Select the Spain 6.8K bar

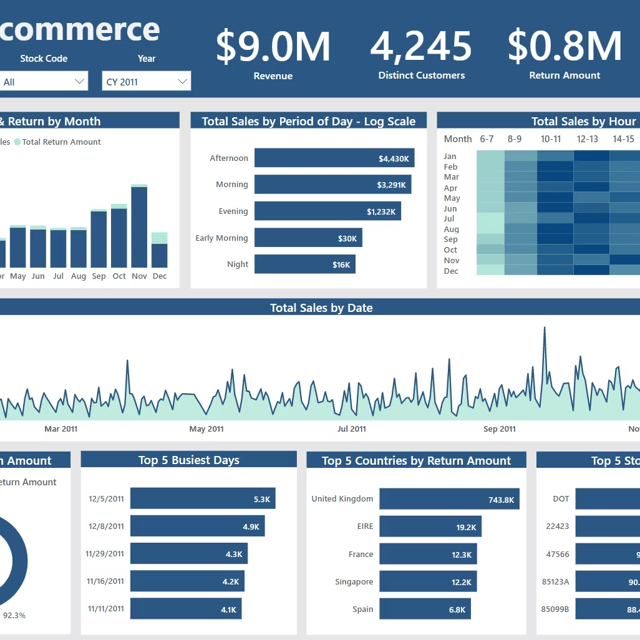click(425, 609)
